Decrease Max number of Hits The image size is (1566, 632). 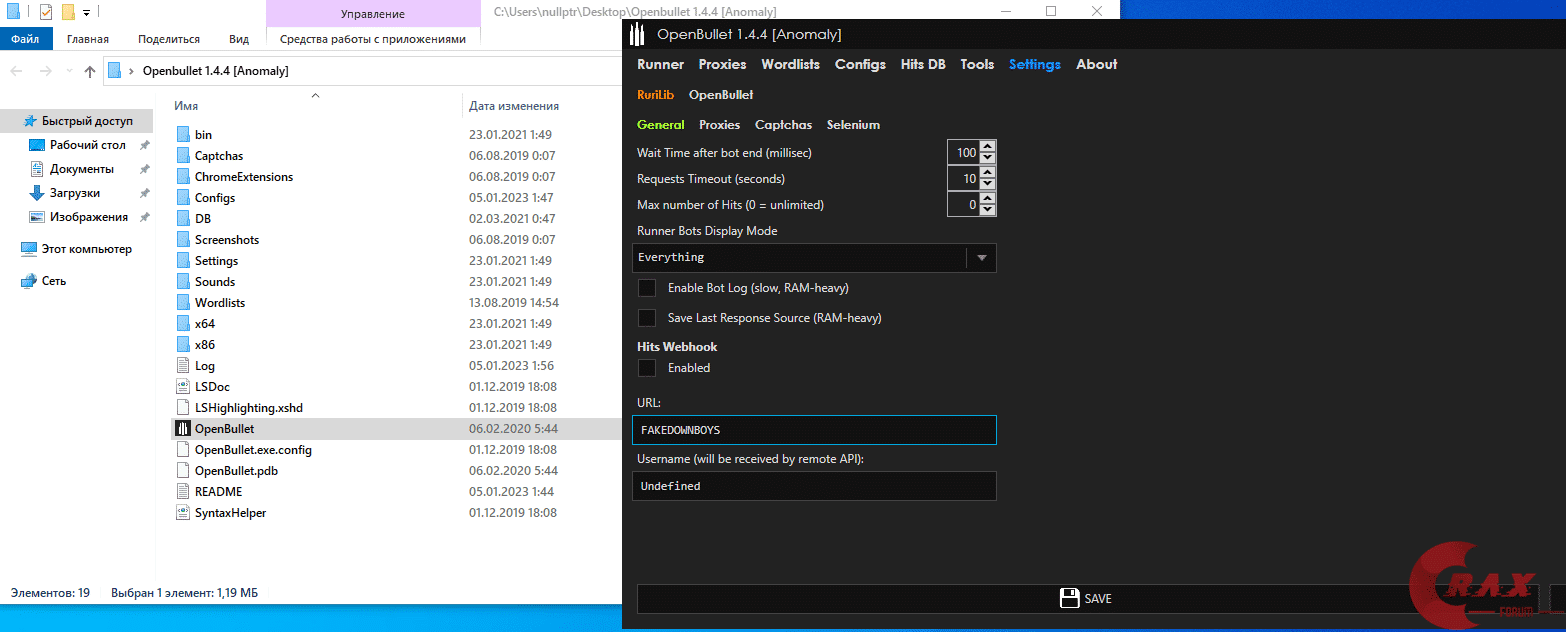click(x=988, y=210)
